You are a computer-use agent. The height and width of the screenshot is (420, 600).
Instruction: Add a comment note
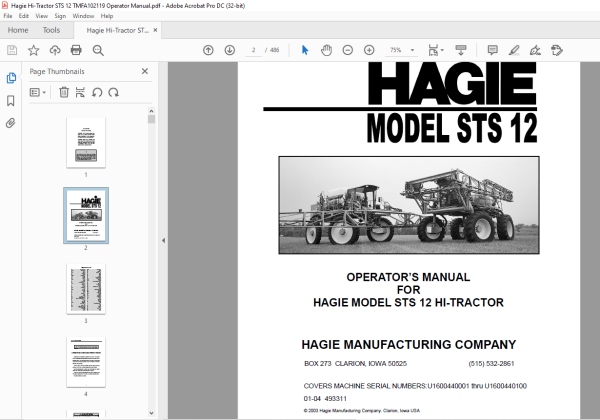(x=492, y=50)
